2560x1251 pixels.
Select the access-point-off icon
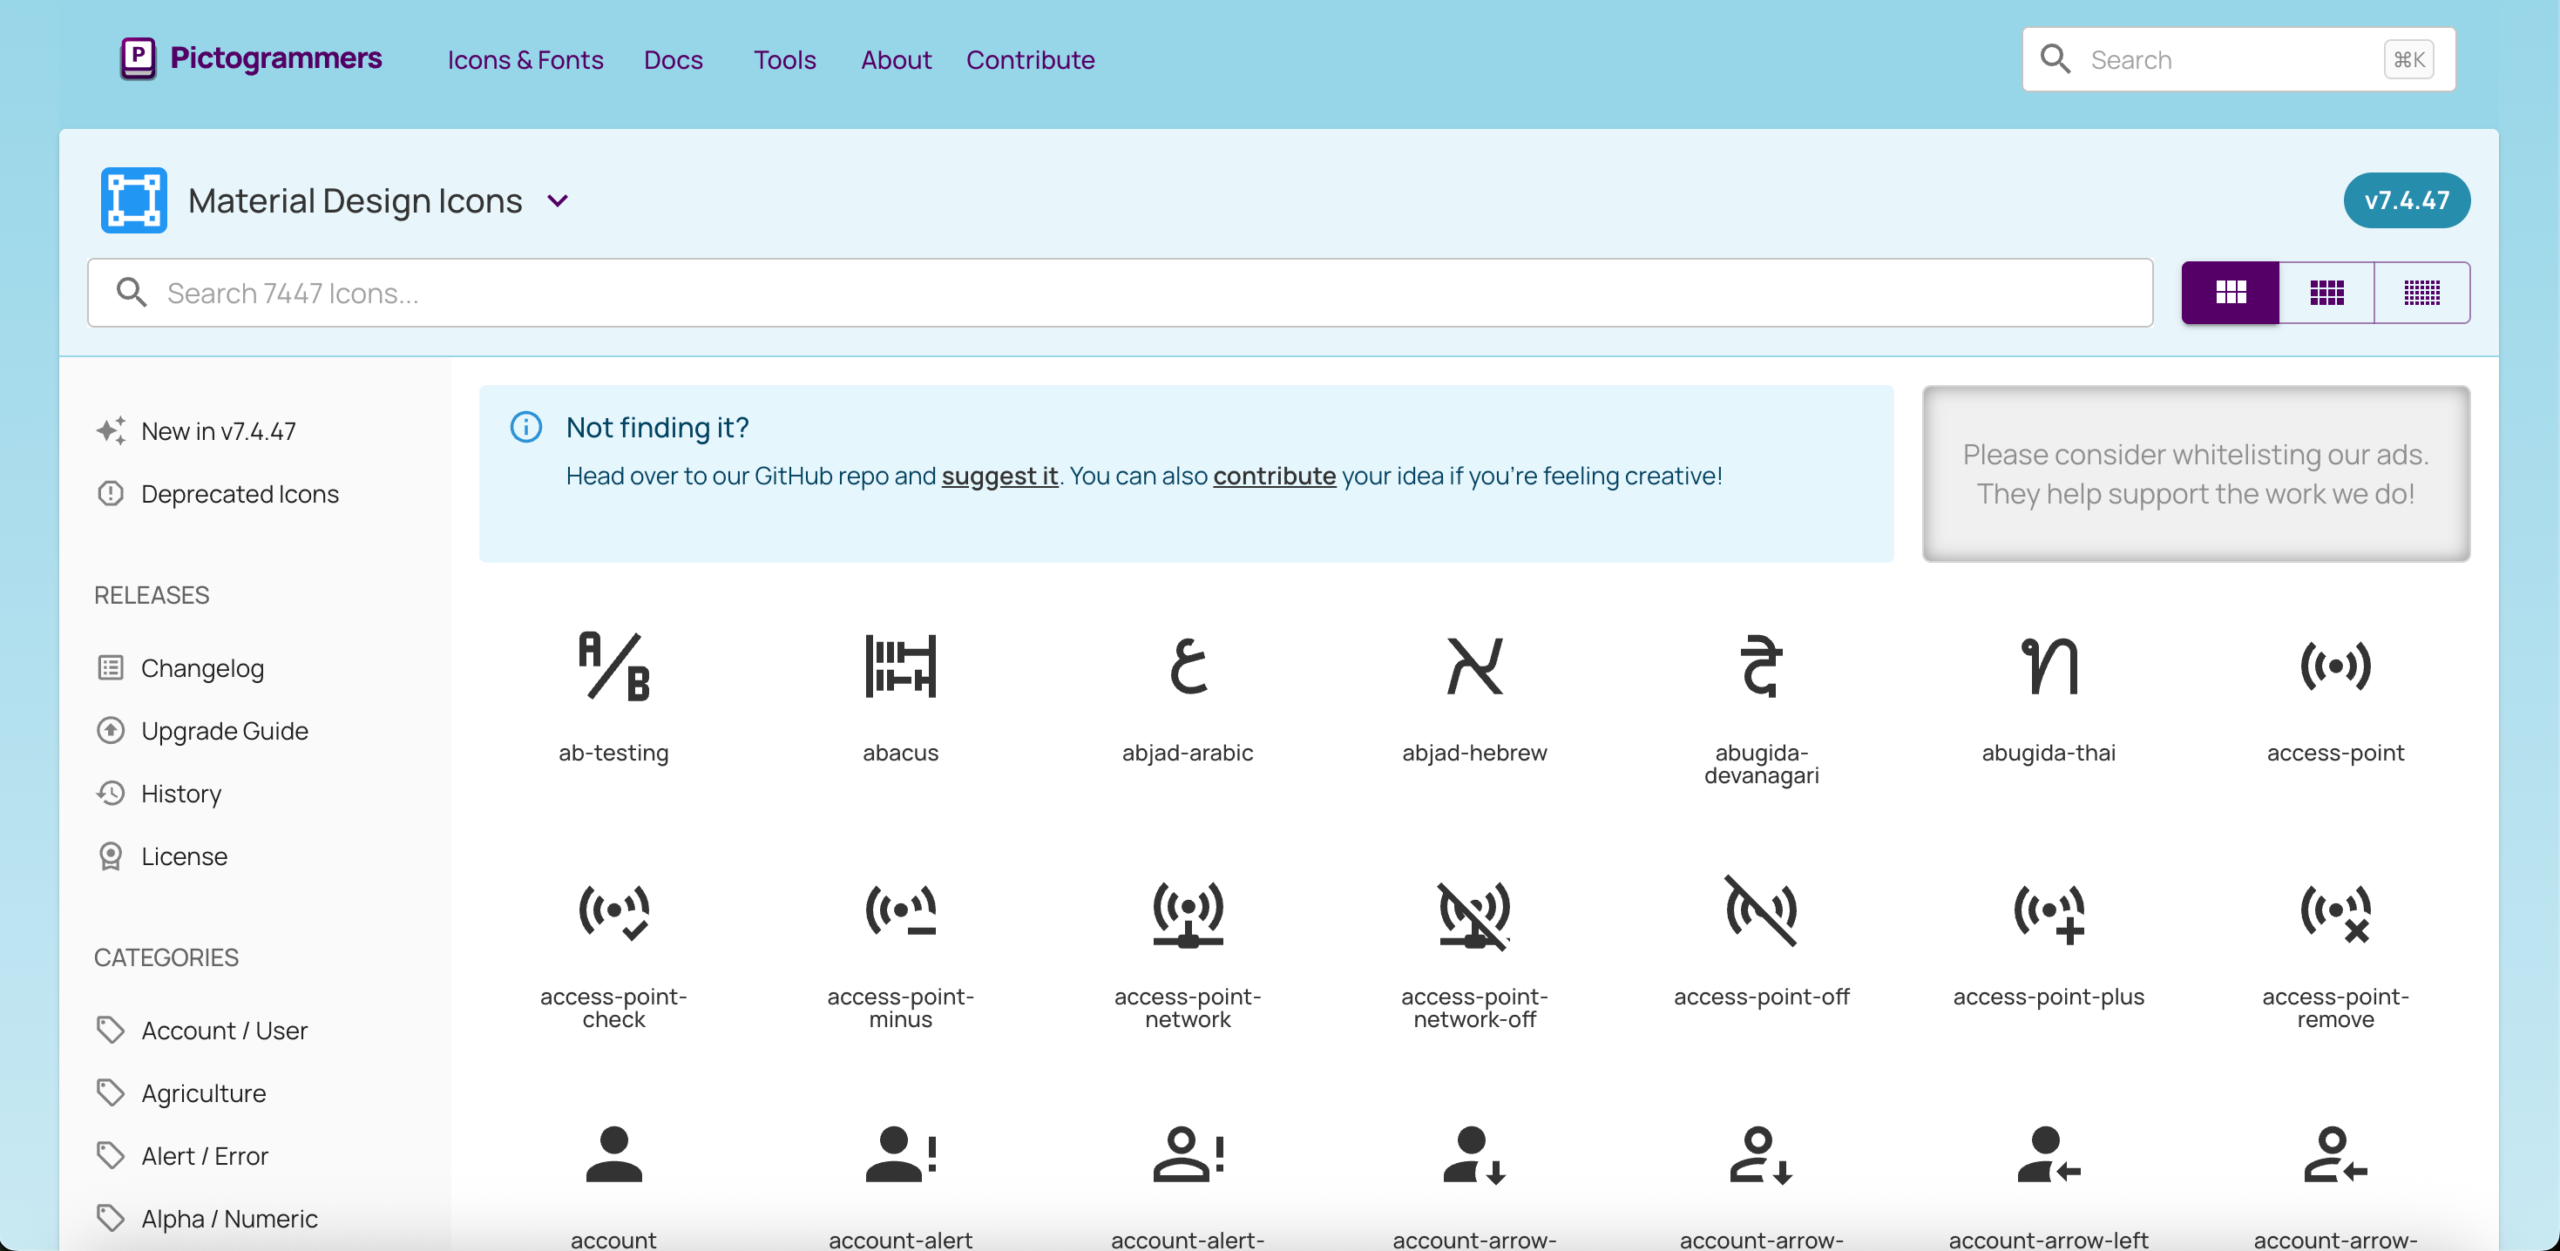[x=1761, y=910]
